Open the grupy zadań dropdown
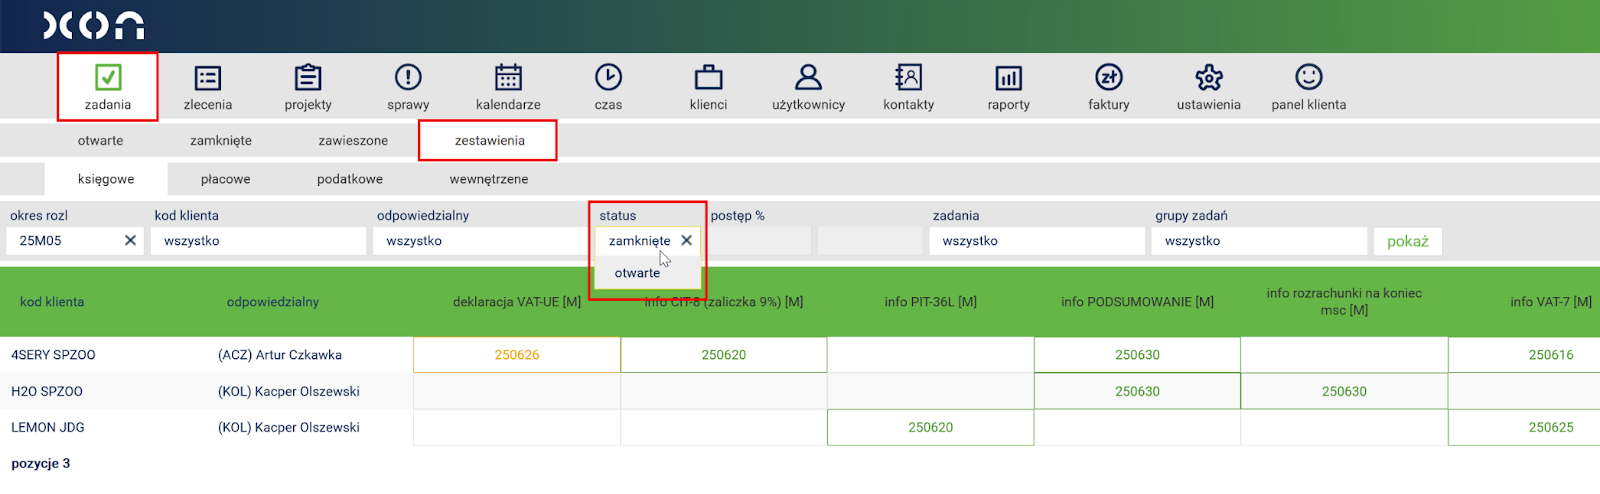 (1258, 241)
